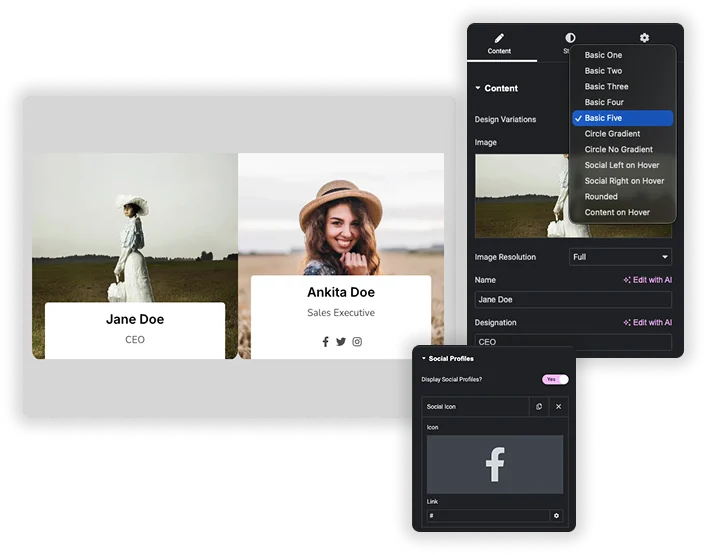Click the Jane Doe name input field
713x555 pixels.
click(573, 300)
